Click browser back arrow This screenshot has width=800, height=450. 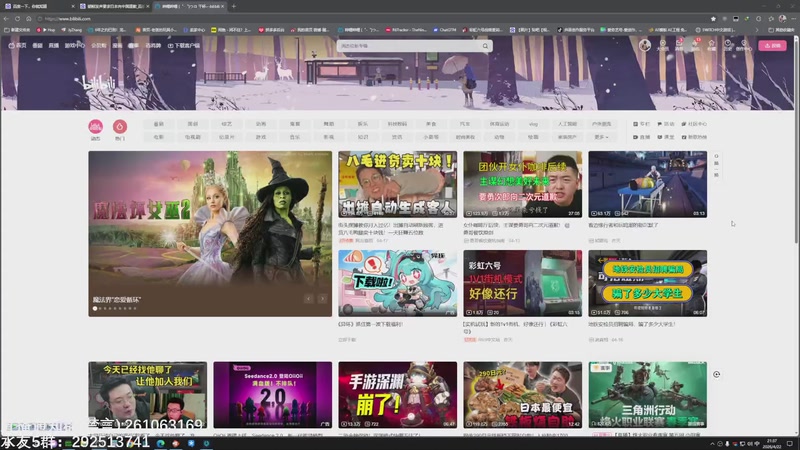[6, 19]
